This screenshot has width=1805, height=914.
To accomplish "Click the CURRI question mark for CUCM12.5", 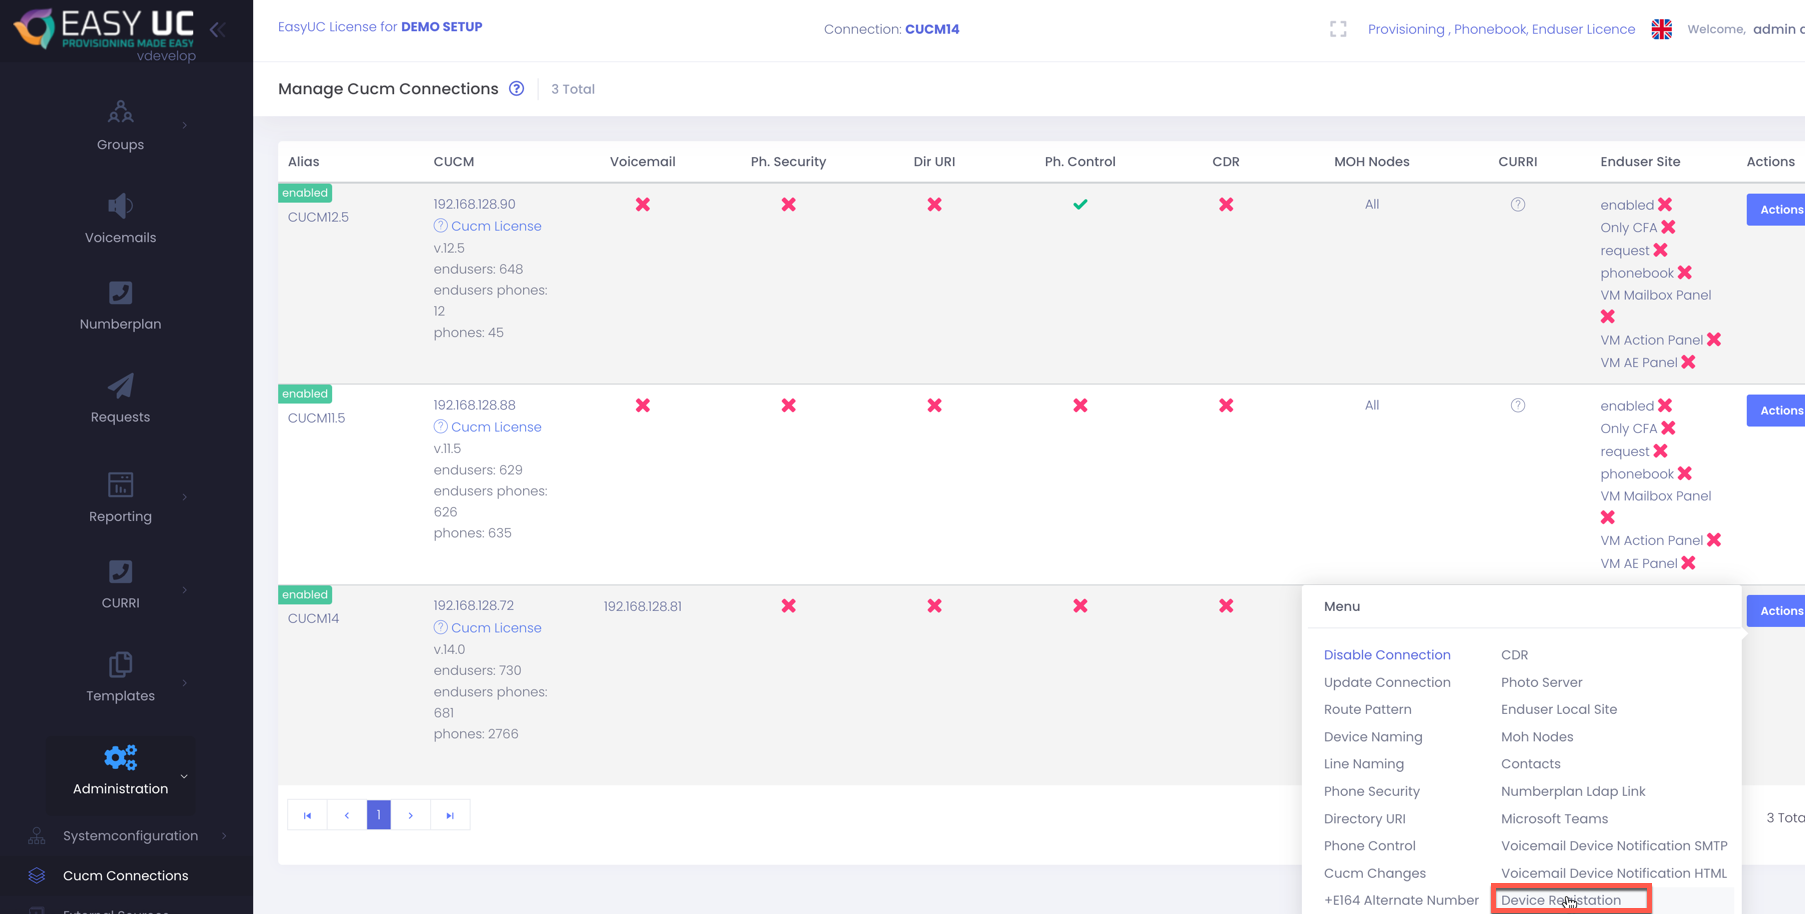I will (1517, 205).
